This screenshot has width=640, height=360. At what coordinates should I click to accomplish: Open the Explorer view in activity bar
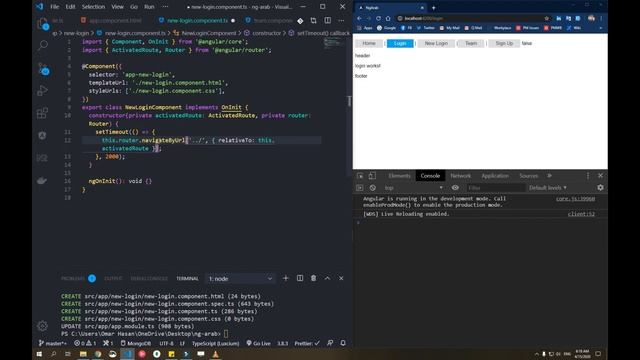[x=42, y=24]
